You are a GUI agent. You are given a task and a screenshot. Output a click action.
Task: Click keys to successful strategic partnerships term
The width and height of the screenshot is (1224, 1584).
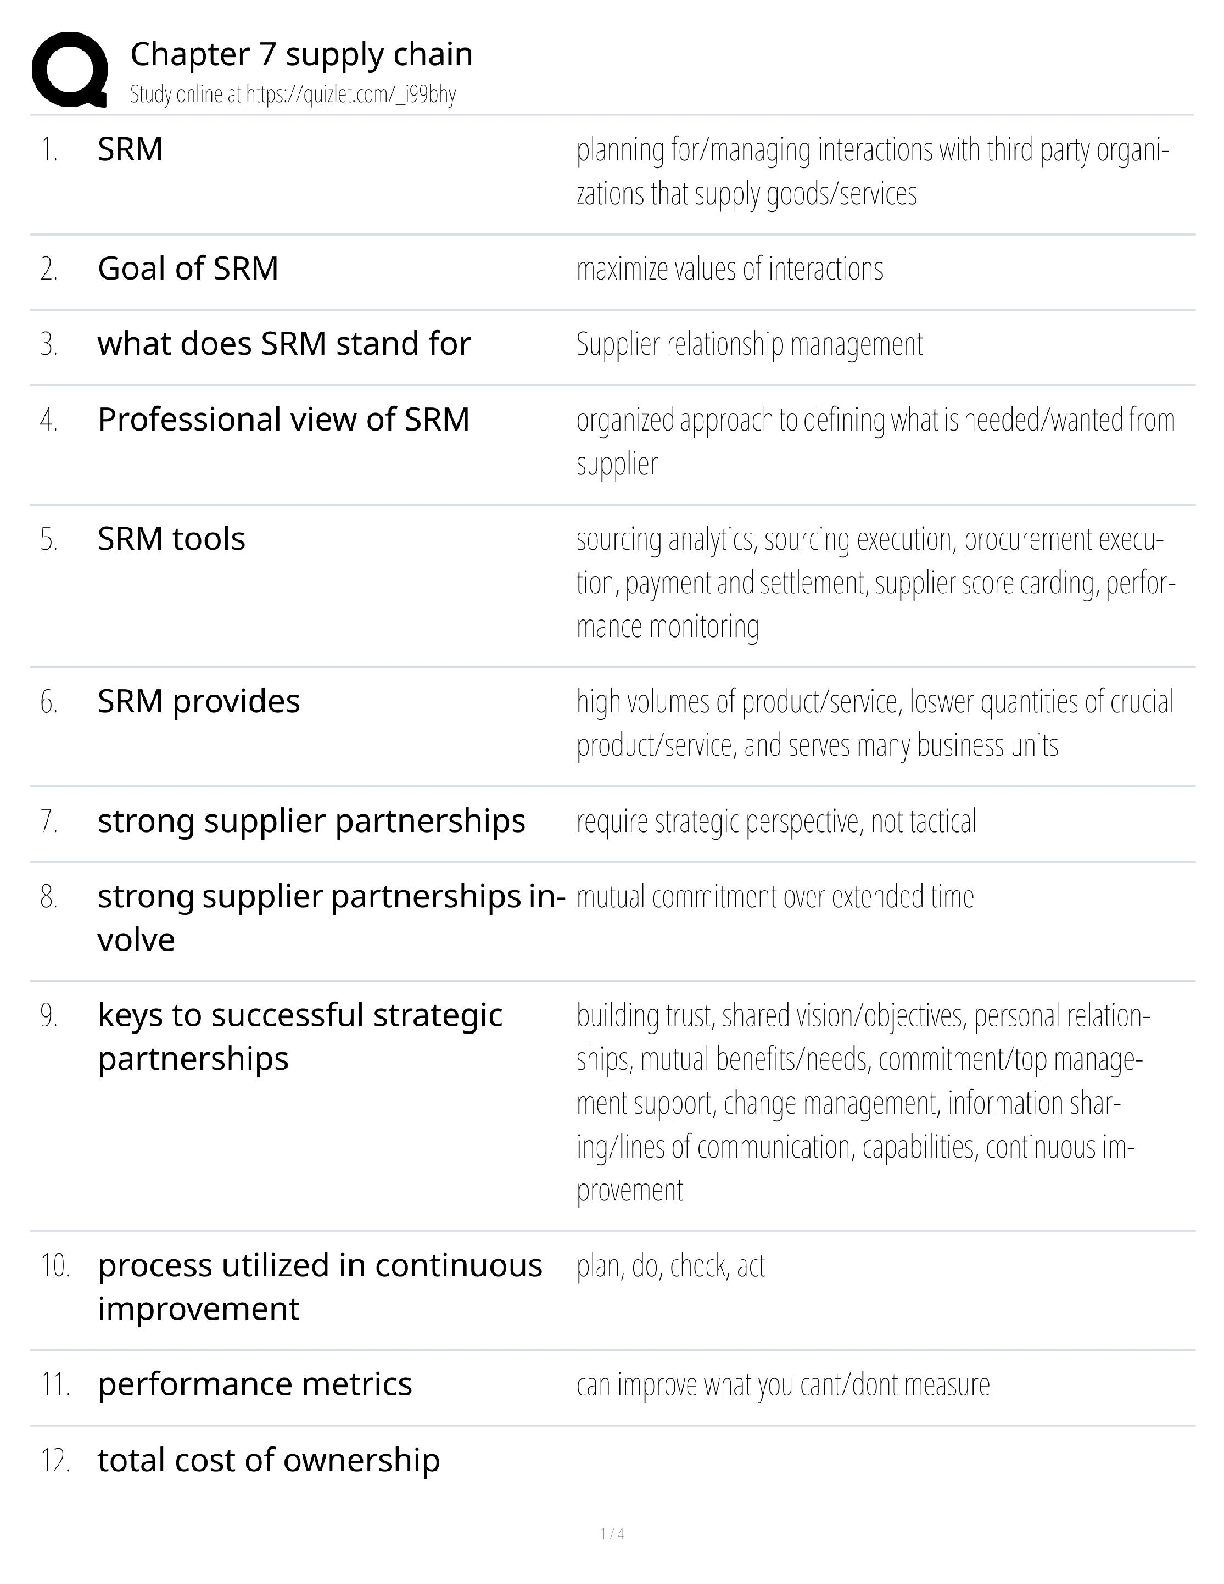click(299, 1037)
